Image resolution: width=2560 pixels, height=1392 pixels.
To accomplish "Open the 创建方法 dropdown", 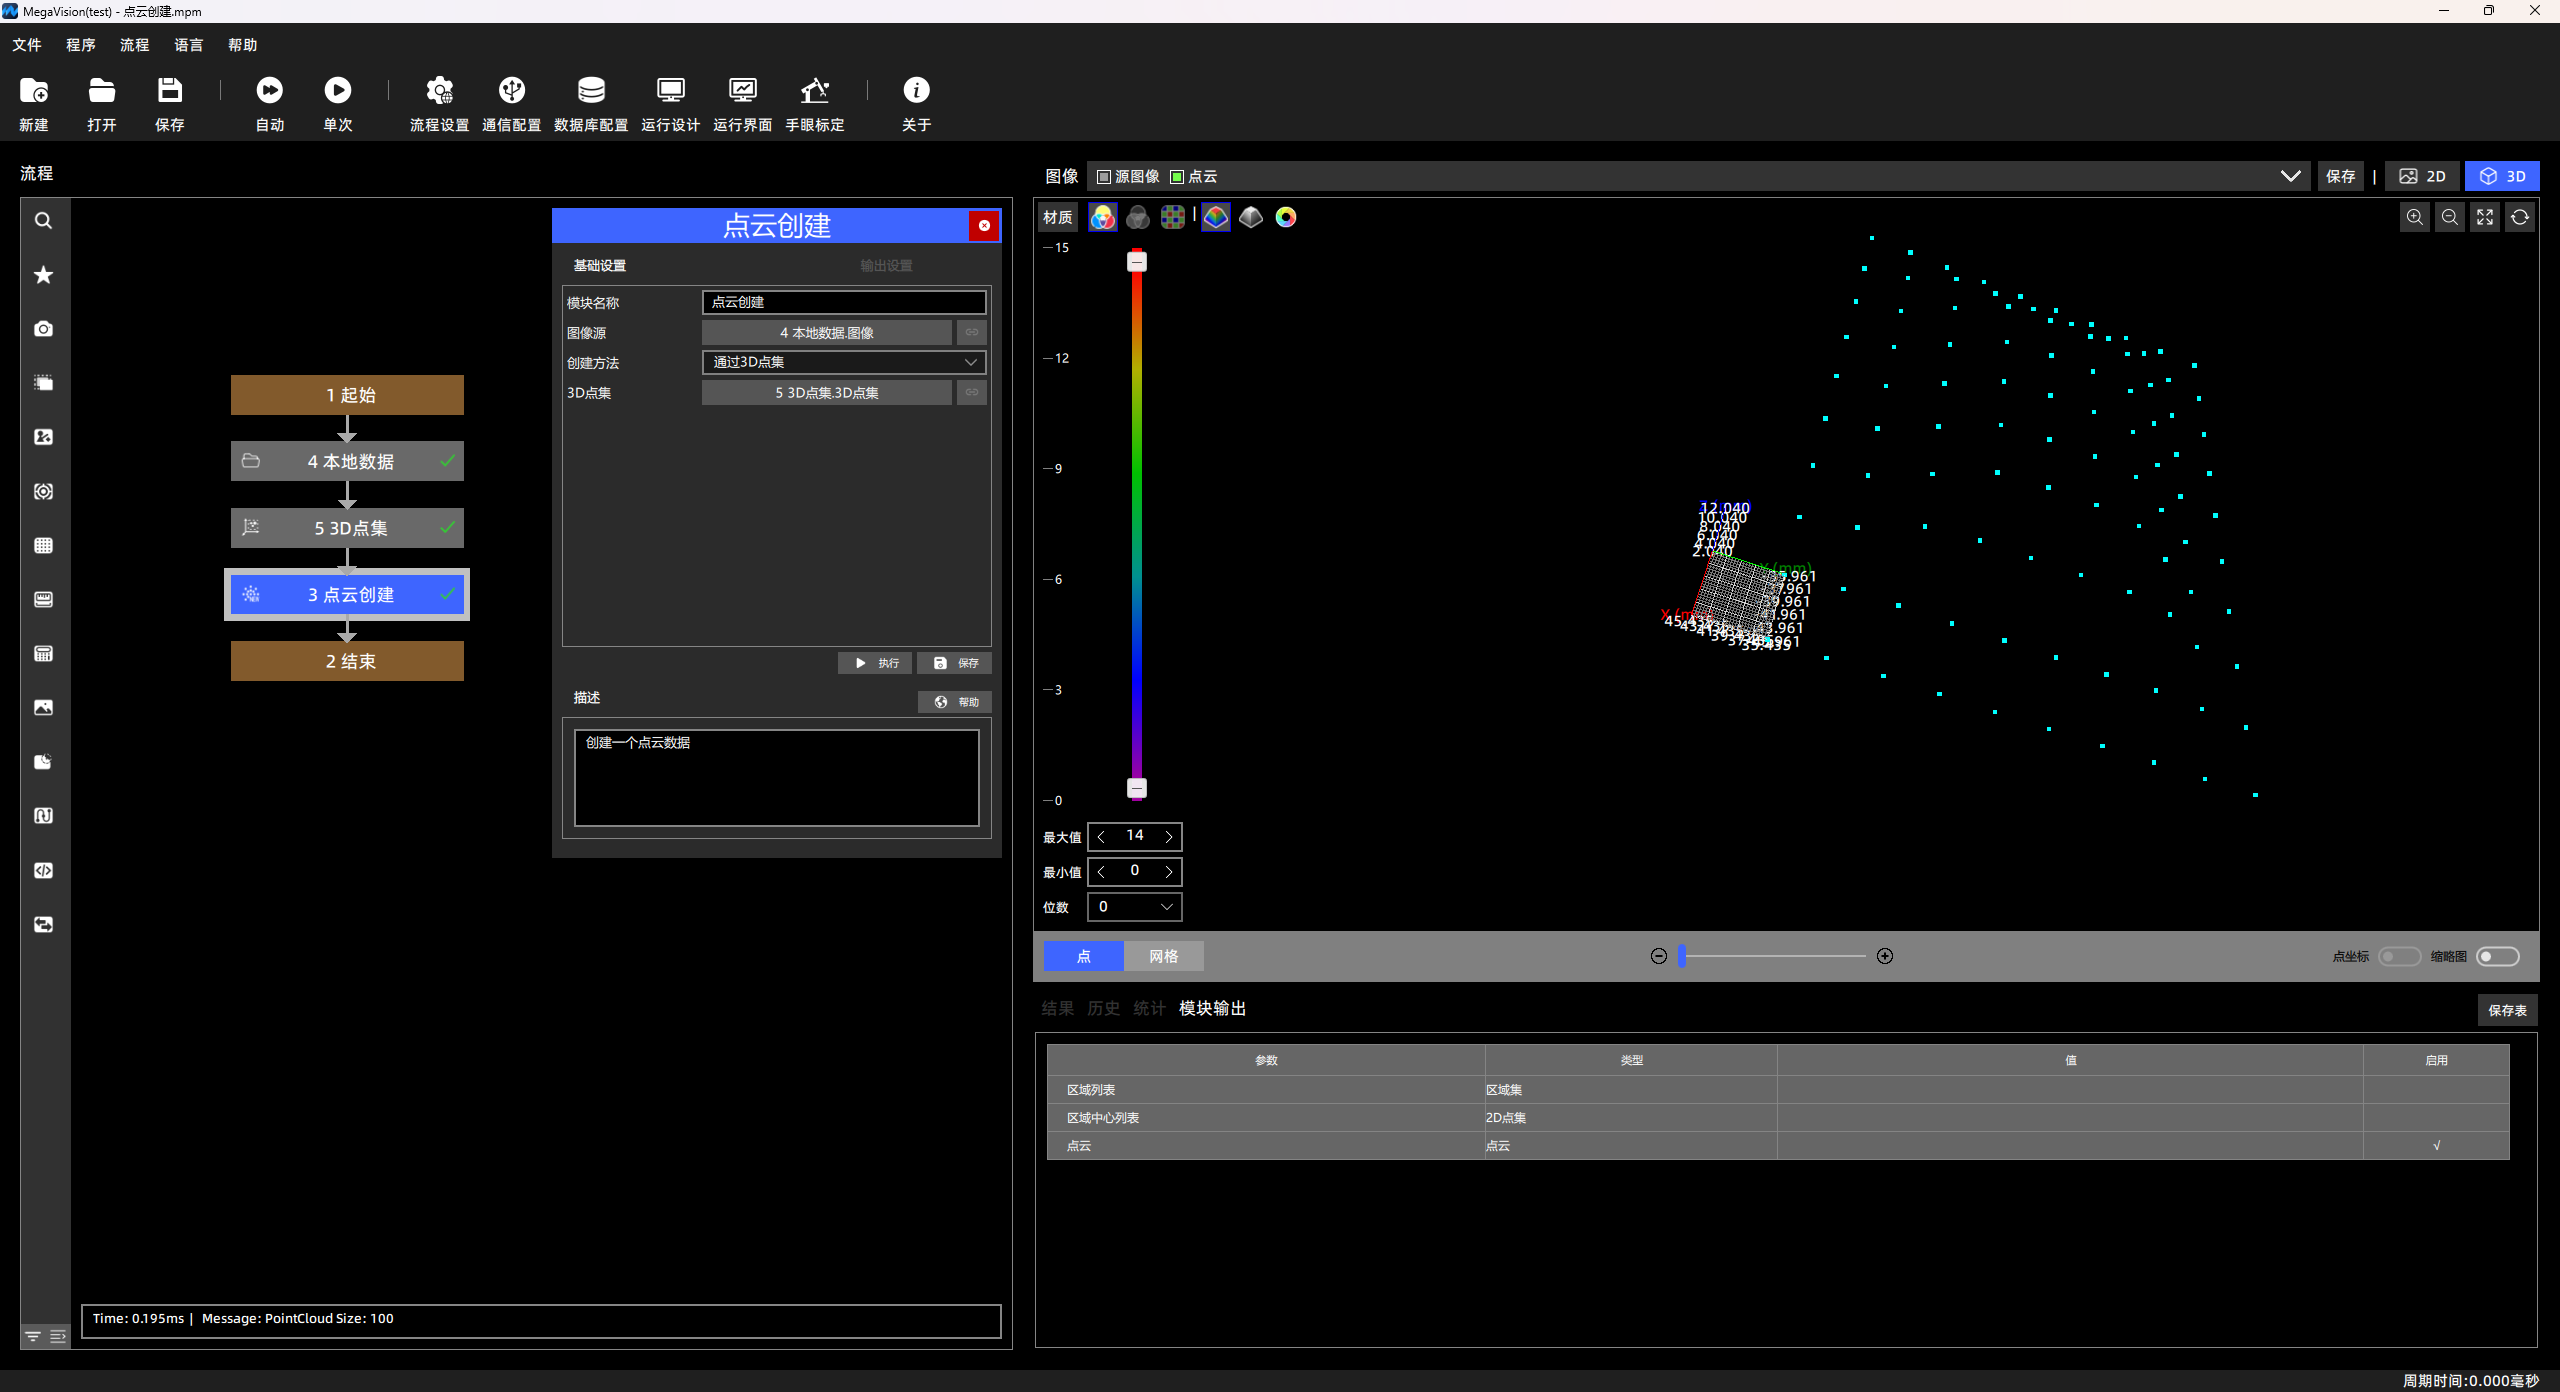I will 845,362.
